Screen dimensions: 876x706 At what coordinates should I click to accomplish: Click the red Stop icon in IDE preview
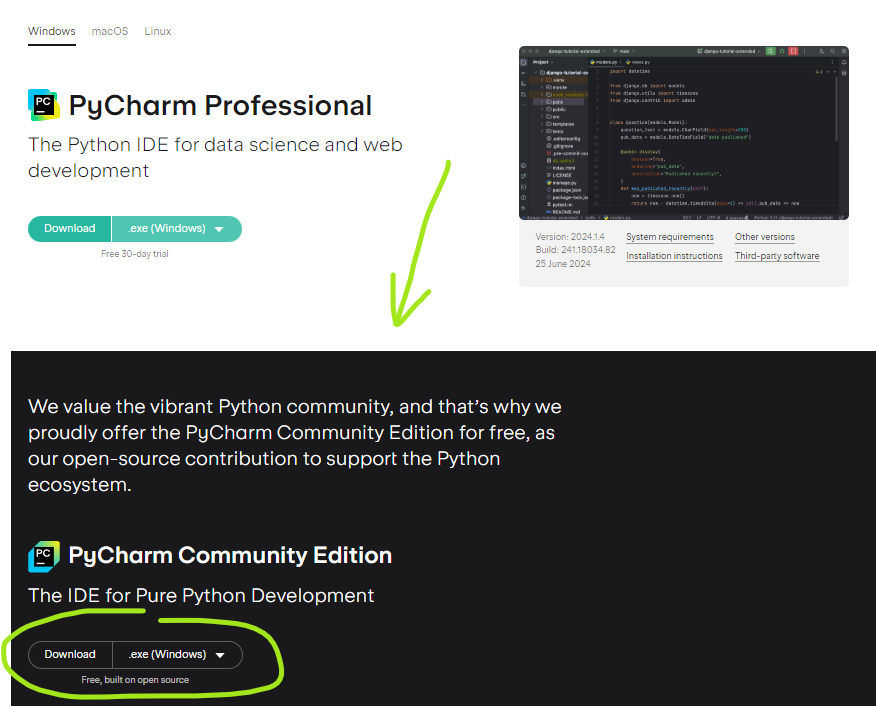coord(793,50)
